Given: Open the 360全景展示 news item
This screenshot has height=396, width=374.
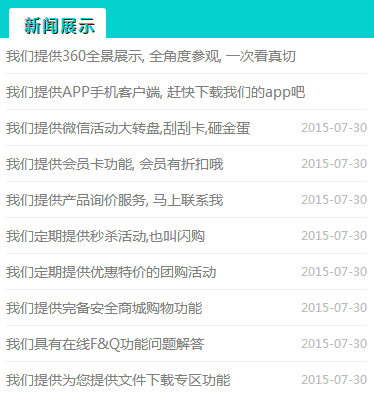Looking at the screenshot, I should [x=151, y=56].
